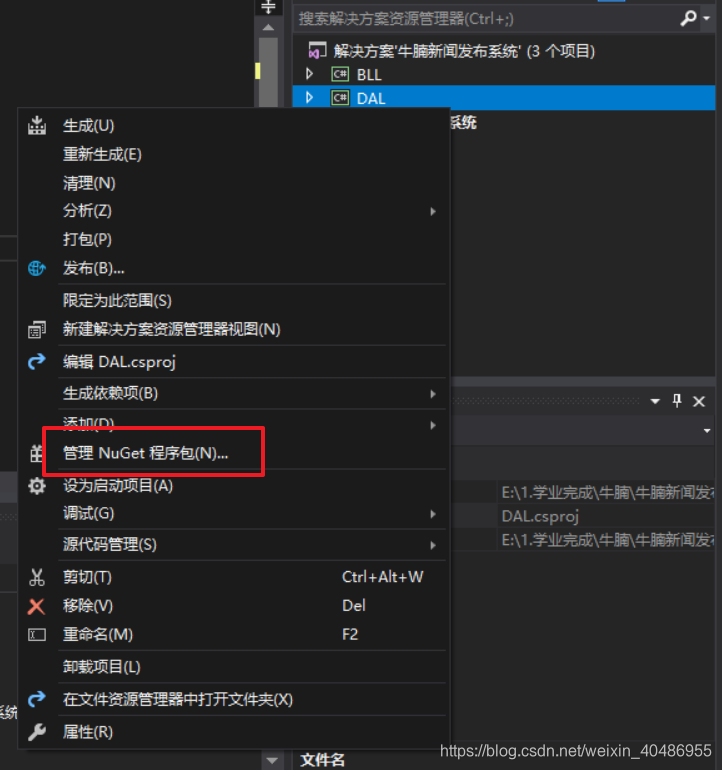
Task: Click the pin icon on the properties panel
Action: (x=677, y=401)
